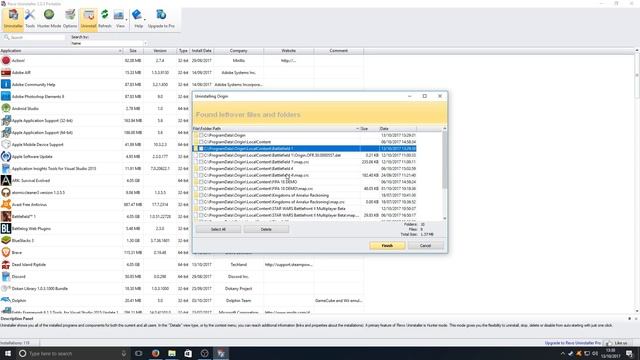Screen dimensions: 640x360
Task: Click Delete in leftover dialog
Action: [x=266, y=229]
